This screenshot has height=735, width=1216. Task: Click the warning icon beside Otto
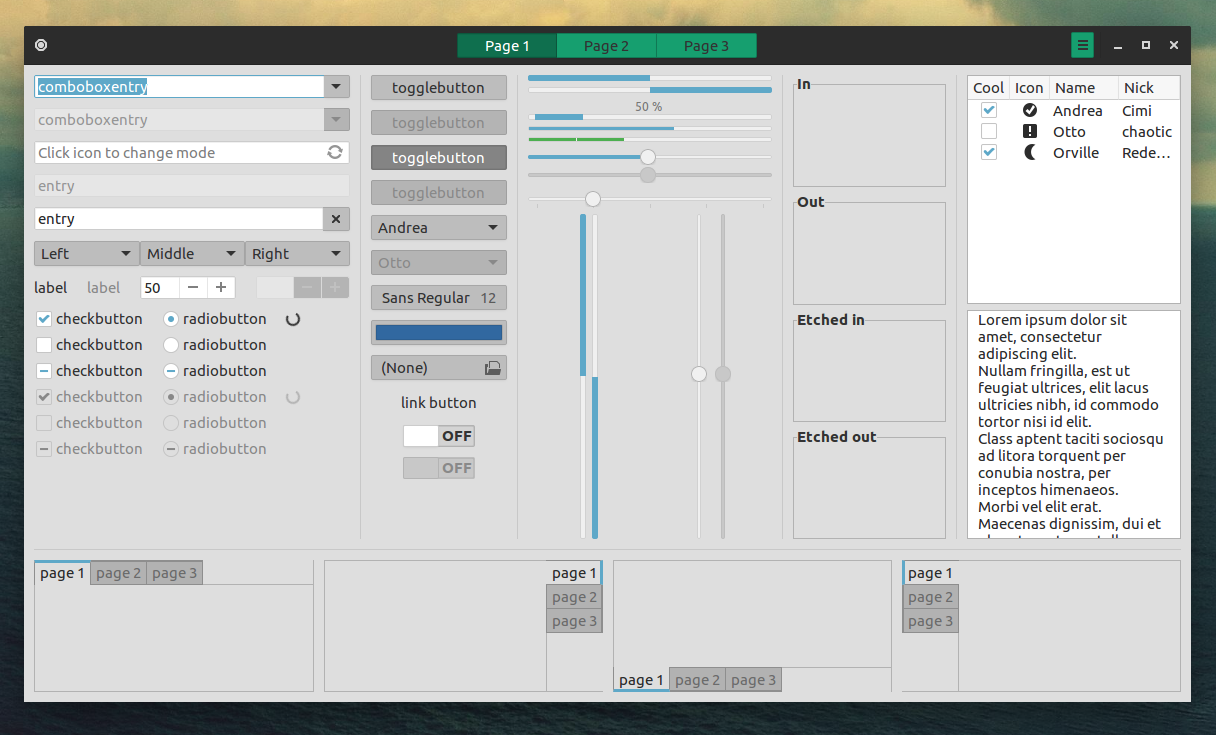[x=1029, y=131]
